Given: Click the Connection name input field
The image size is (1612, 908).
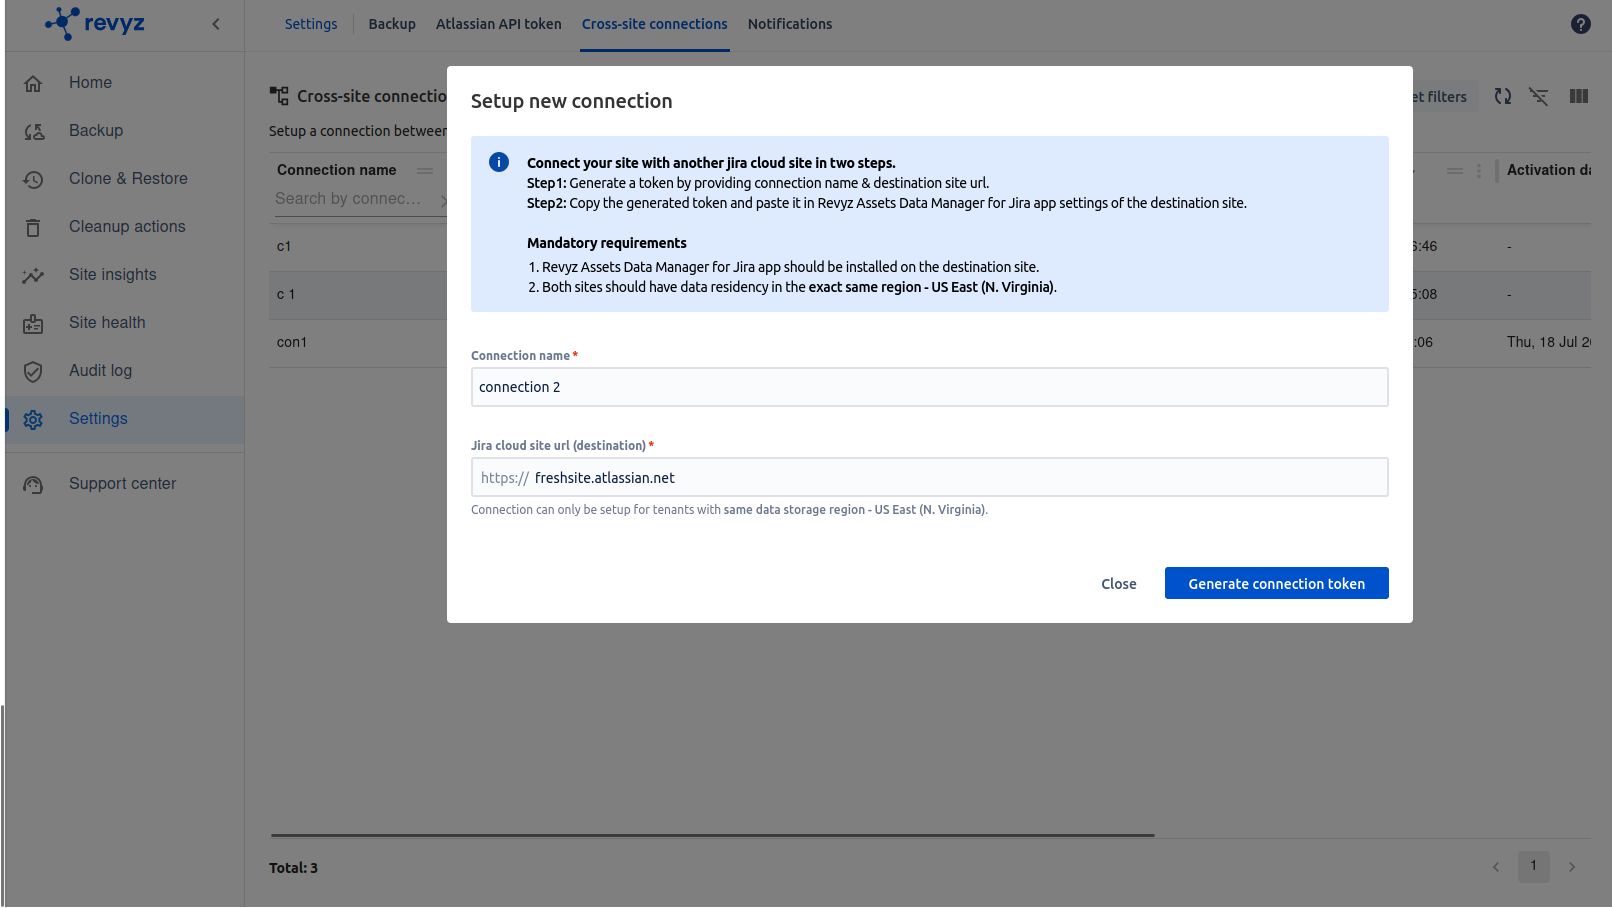Looking at the screenshot, I should [929, 387].
